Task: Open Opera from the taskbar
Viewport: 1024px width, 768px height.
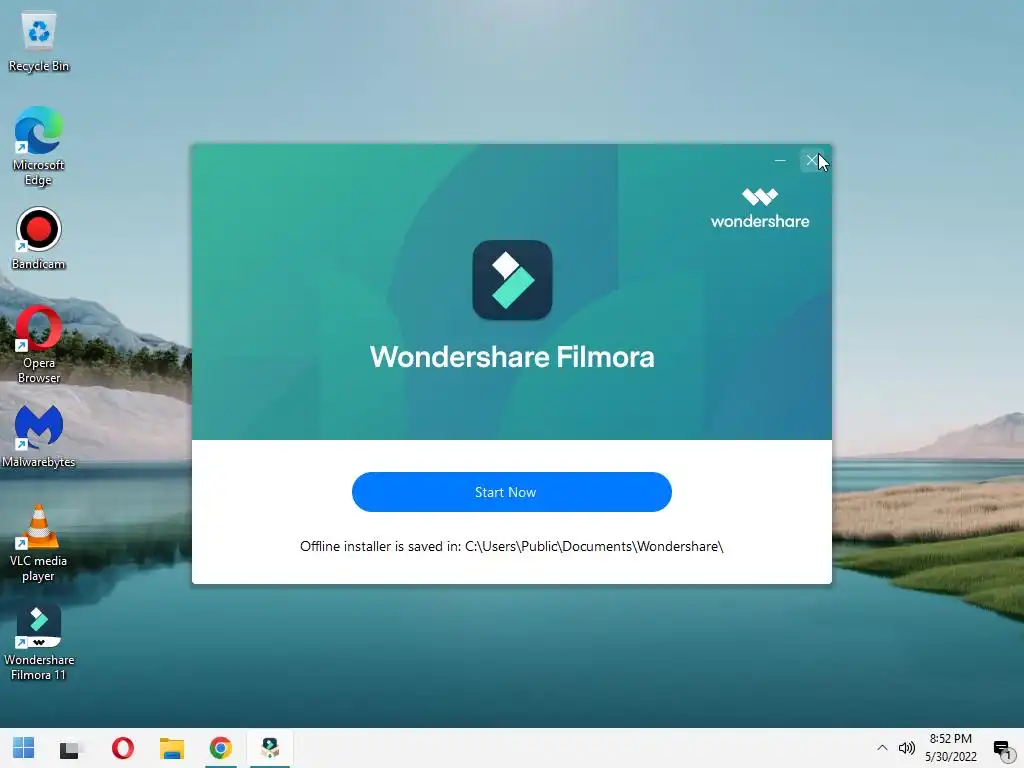Action: tap(123, 748)
